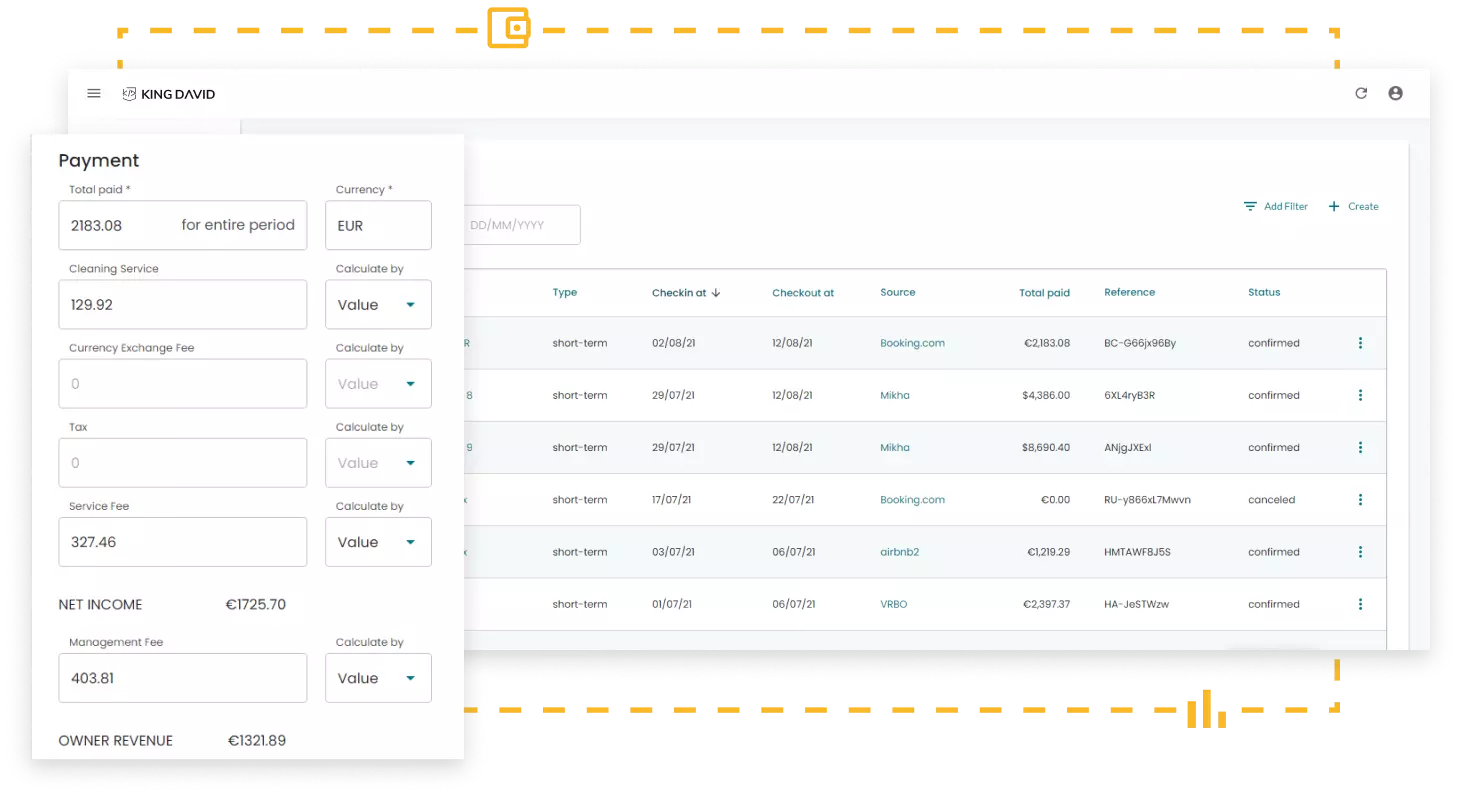
Task: Open row actions for the VRBO booking
Action: [x=1360, y=604]
